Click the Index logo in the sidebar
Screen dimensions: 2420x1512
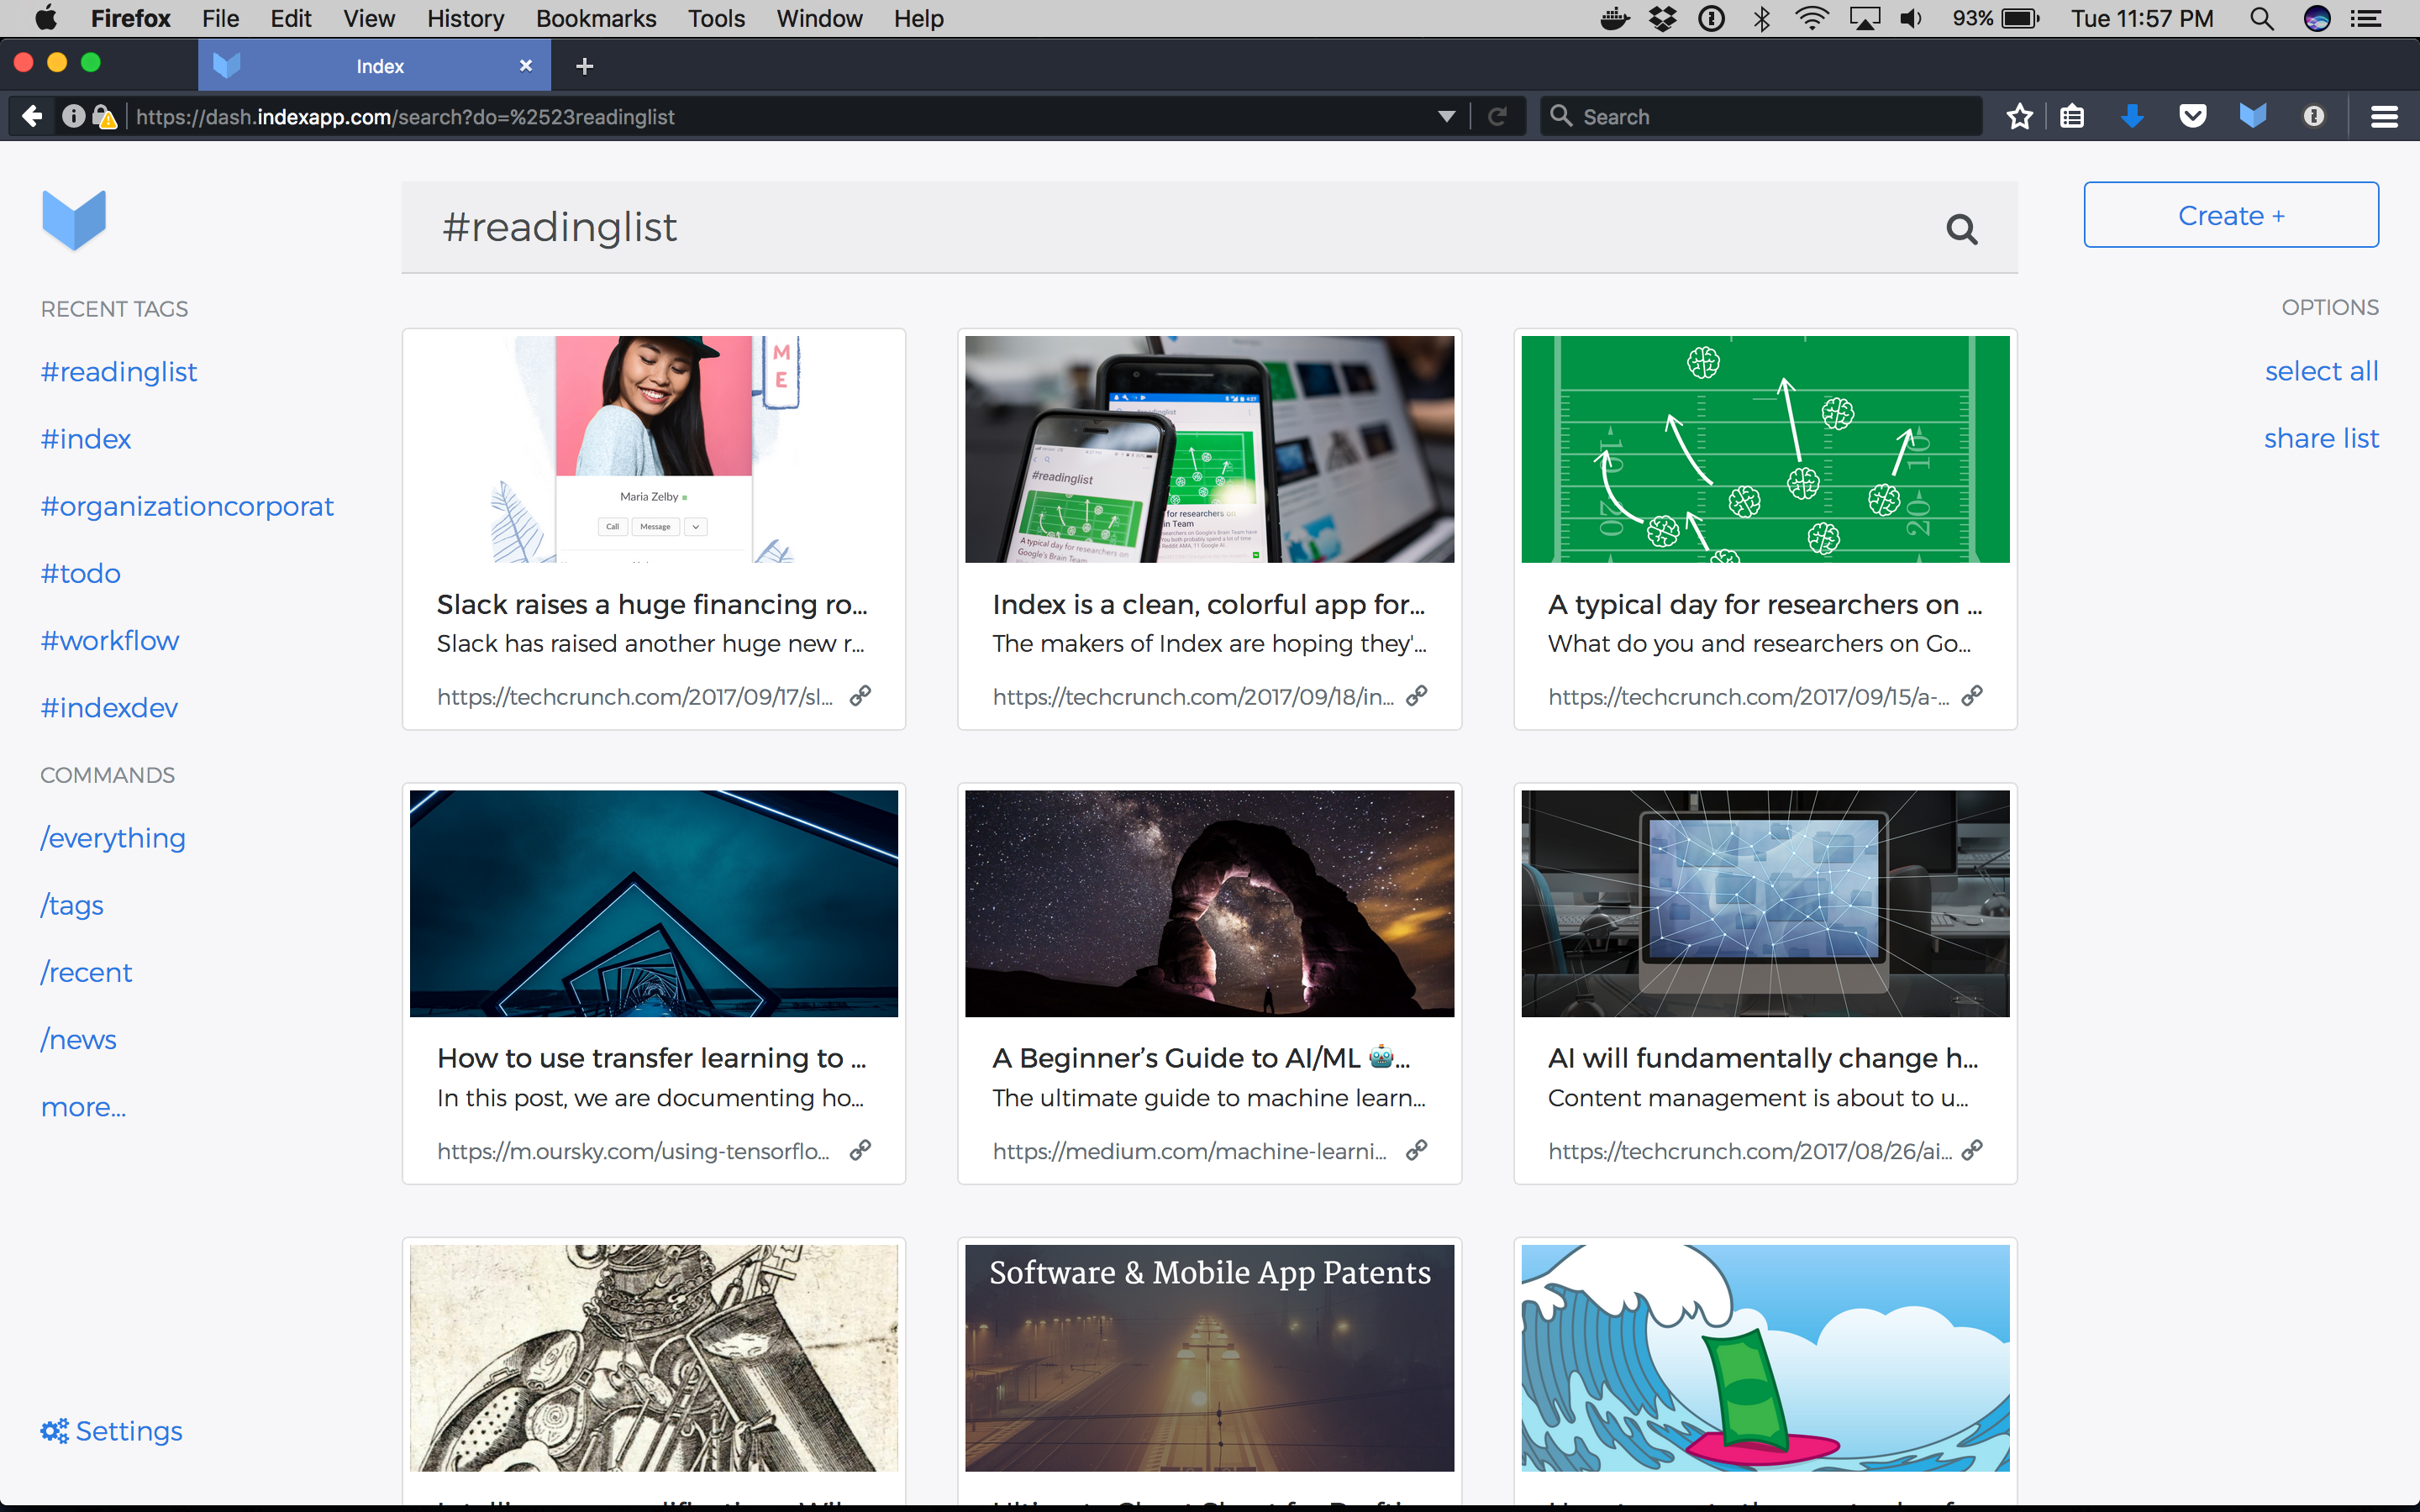(x=74, y=219)
